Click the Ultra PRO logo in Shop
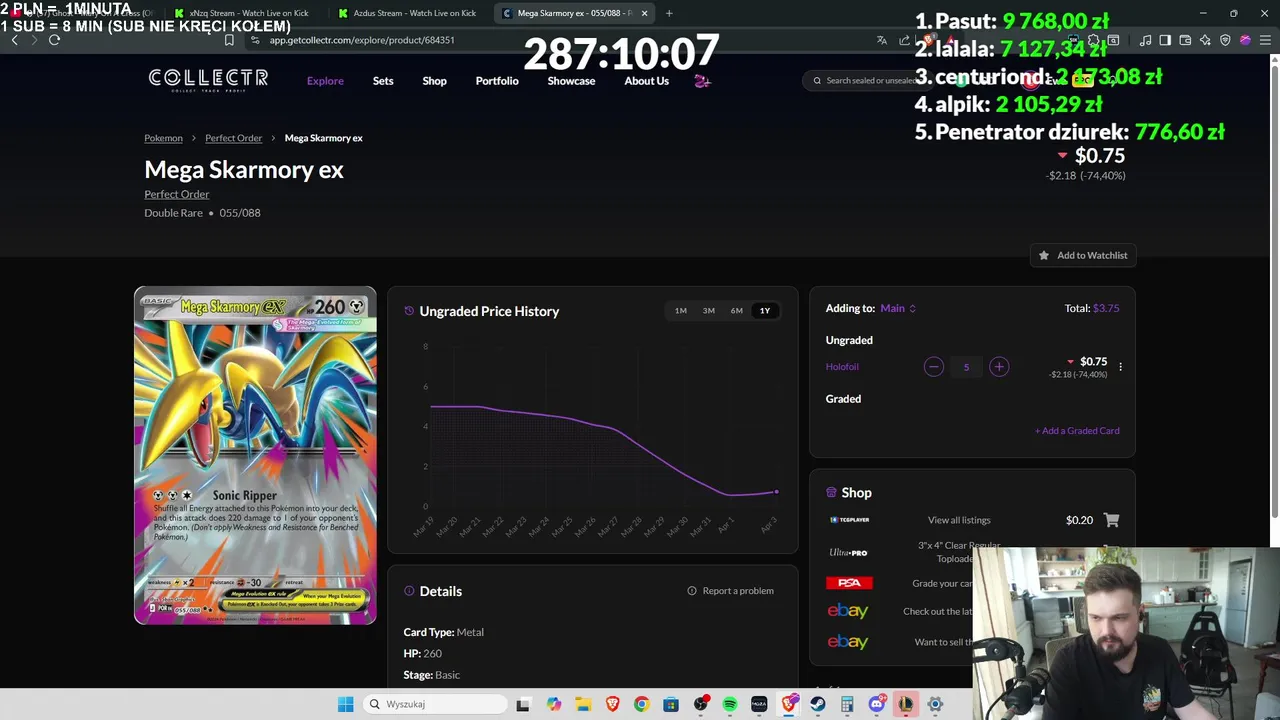The height and width of the screenshot is (720, 1280). tap(848, 552)
